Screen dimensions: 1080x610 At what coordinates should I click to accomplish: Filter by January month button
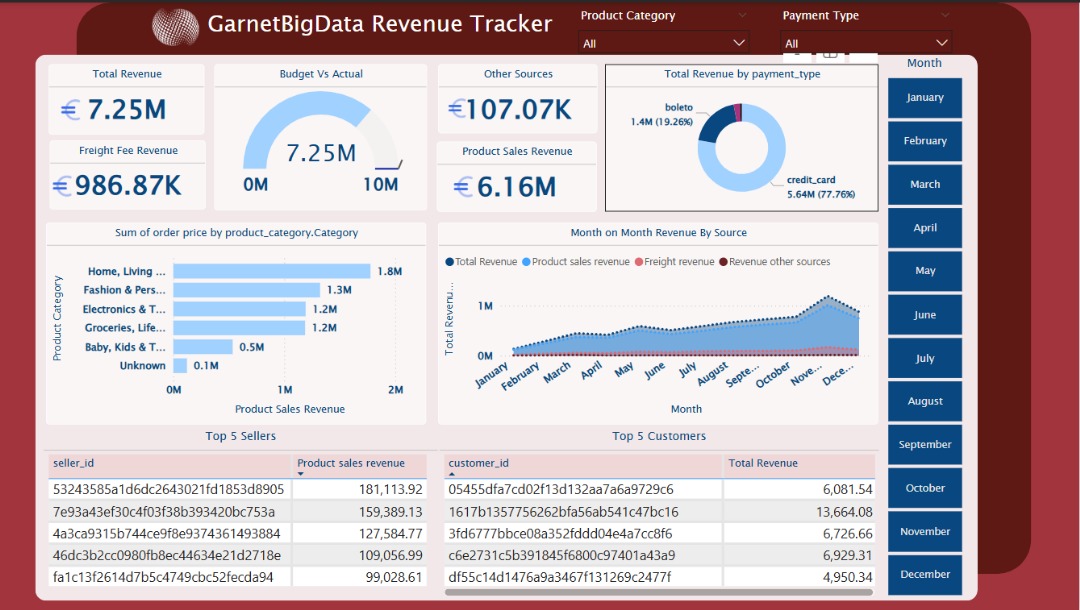tap(924, 98)
